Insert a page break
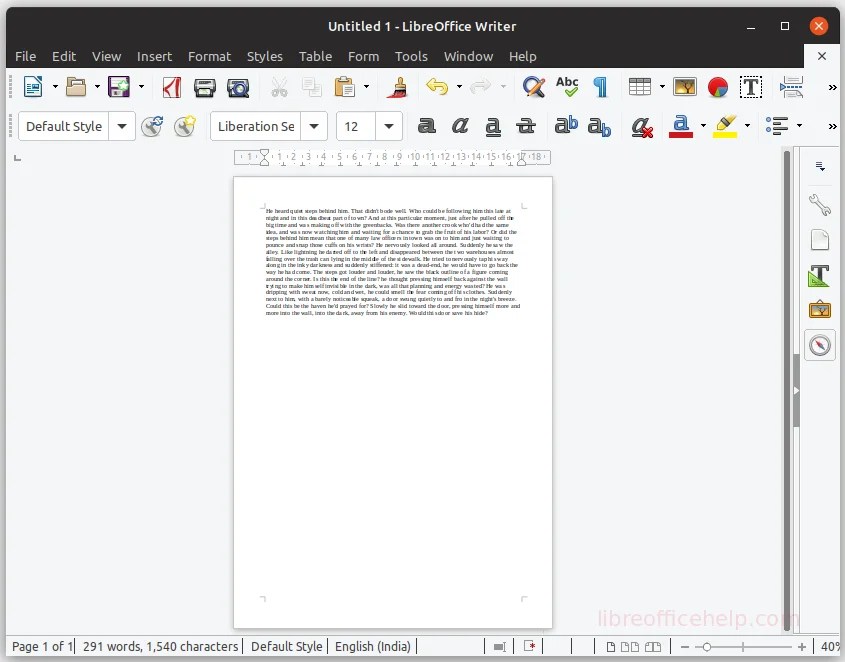This screenshot has height=662, width=845. (791, 87)
